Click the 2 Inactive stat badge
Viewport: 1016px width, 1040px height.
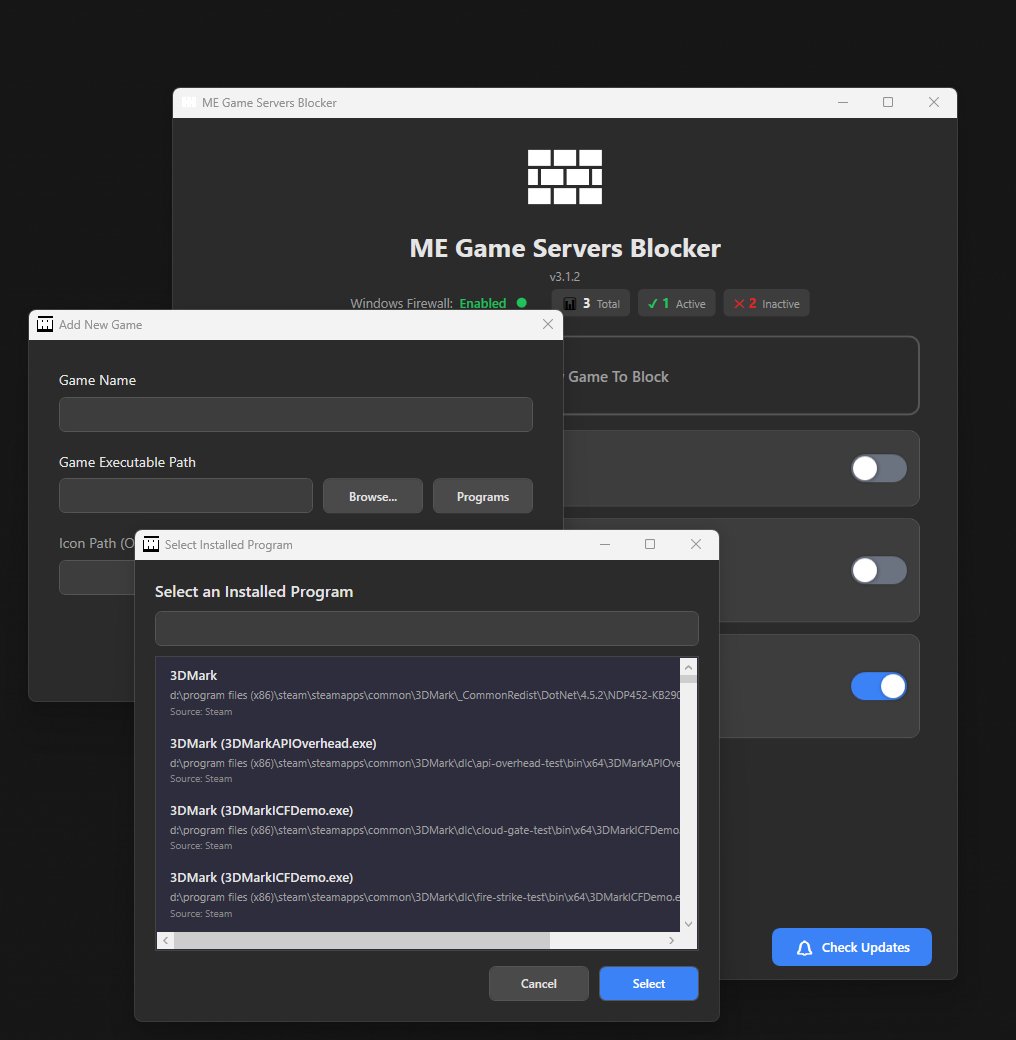point(766,303)
